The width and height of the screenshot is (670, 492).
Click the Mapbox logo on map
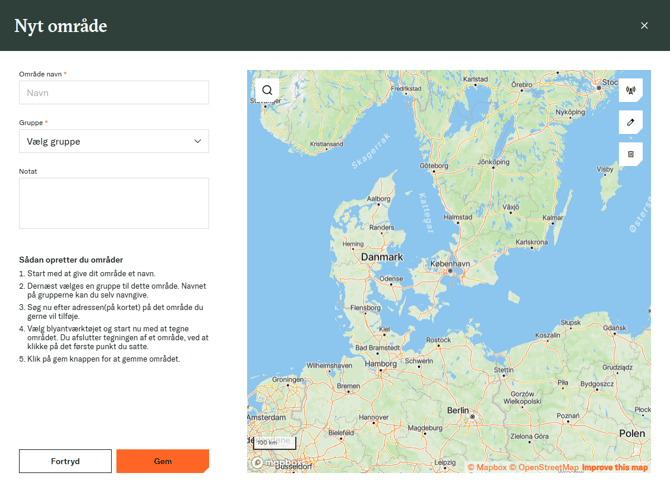[x=272, y=463]
